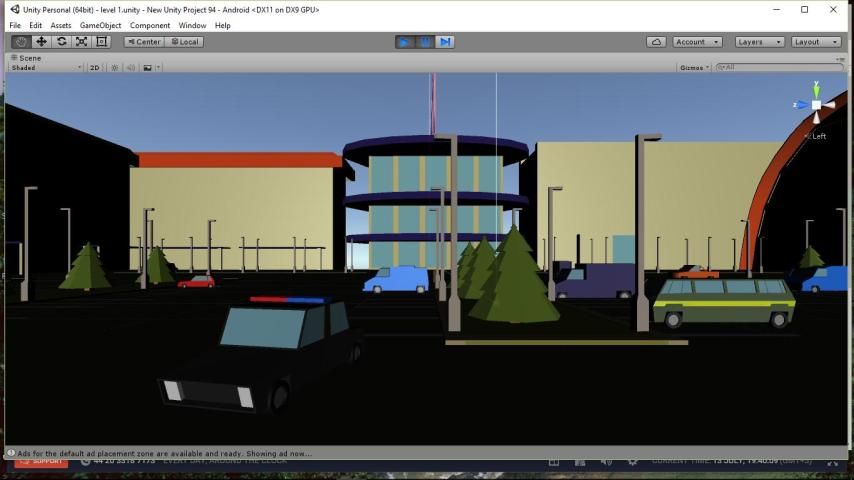Expand the Account dropdown
Image resolution: width=854 pixels, height=480 pixels.
[697, 42]
